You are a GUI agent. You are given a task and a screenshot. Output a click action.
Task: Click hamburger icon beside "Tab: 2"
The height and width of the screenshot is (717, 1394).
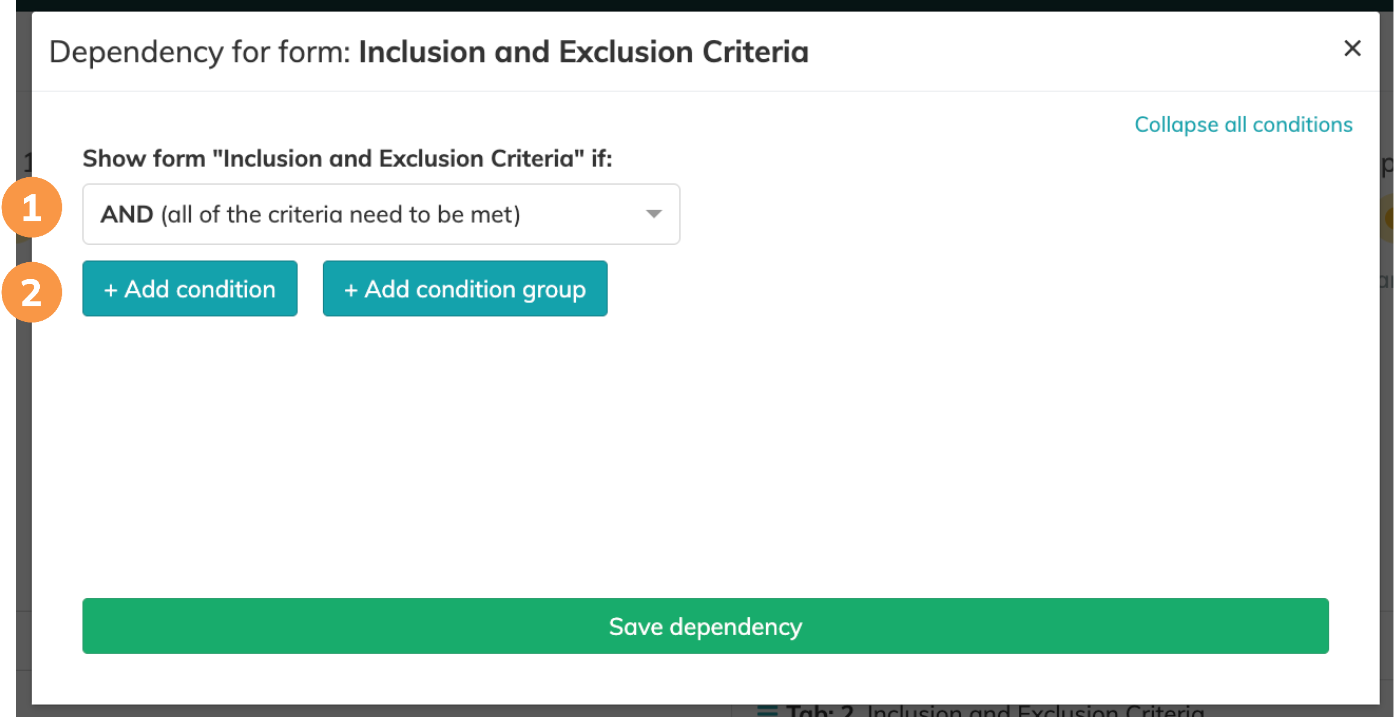coord(767,711)
